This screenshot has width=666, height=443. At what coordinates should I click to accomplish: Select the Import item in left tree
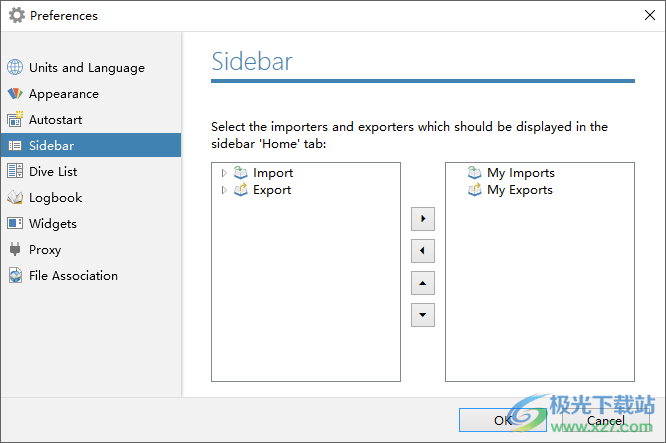pos(273,173)
